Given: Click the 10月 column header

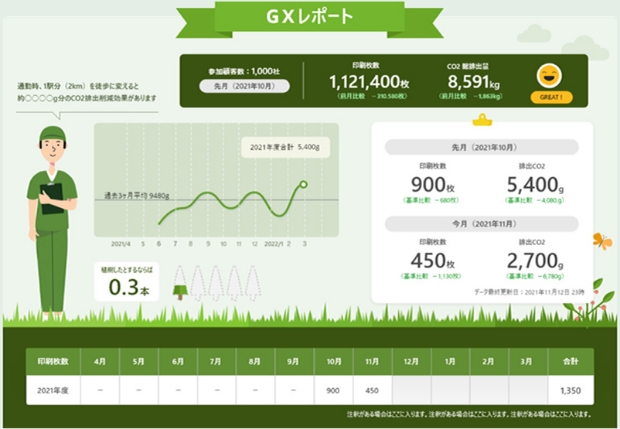Looking at the screenshot, I should click(x=333, y=361).
